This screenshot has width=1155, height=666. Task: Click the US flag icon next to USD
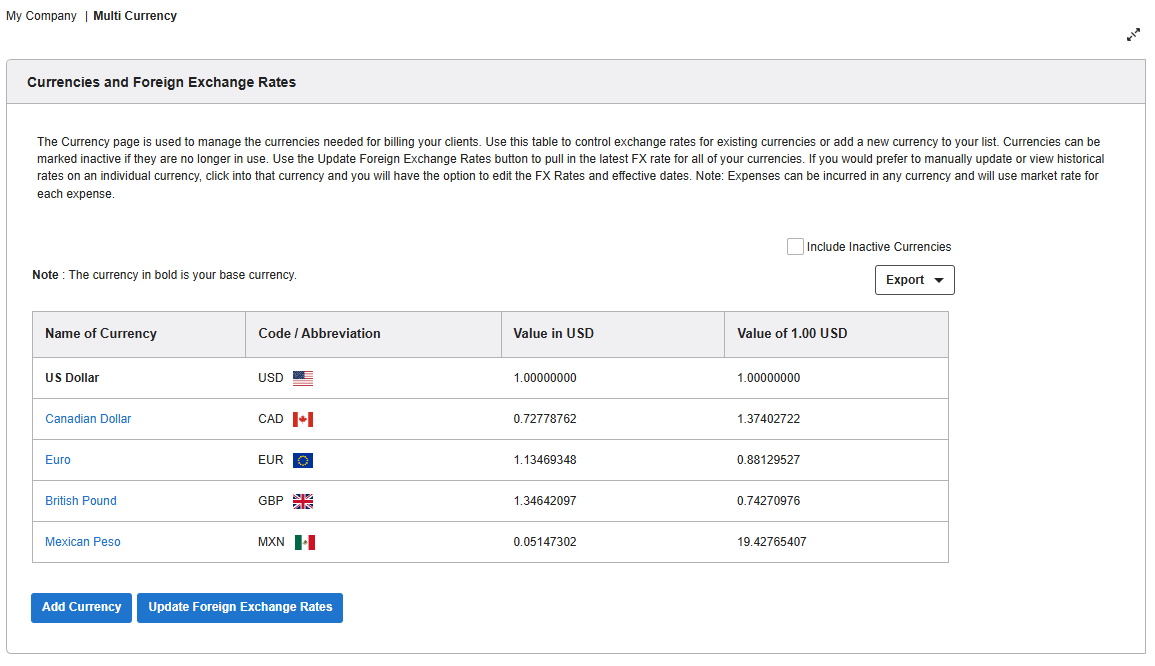pyautogui.click(x=302, y=377)
